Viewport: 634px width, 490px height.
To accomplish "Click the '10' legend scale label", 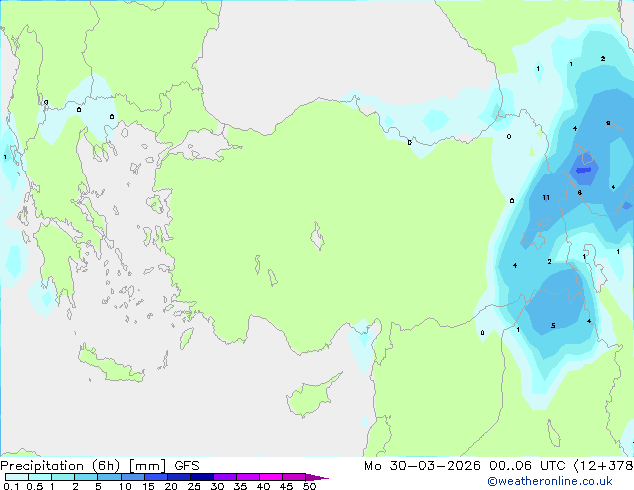I will point(125,486).
